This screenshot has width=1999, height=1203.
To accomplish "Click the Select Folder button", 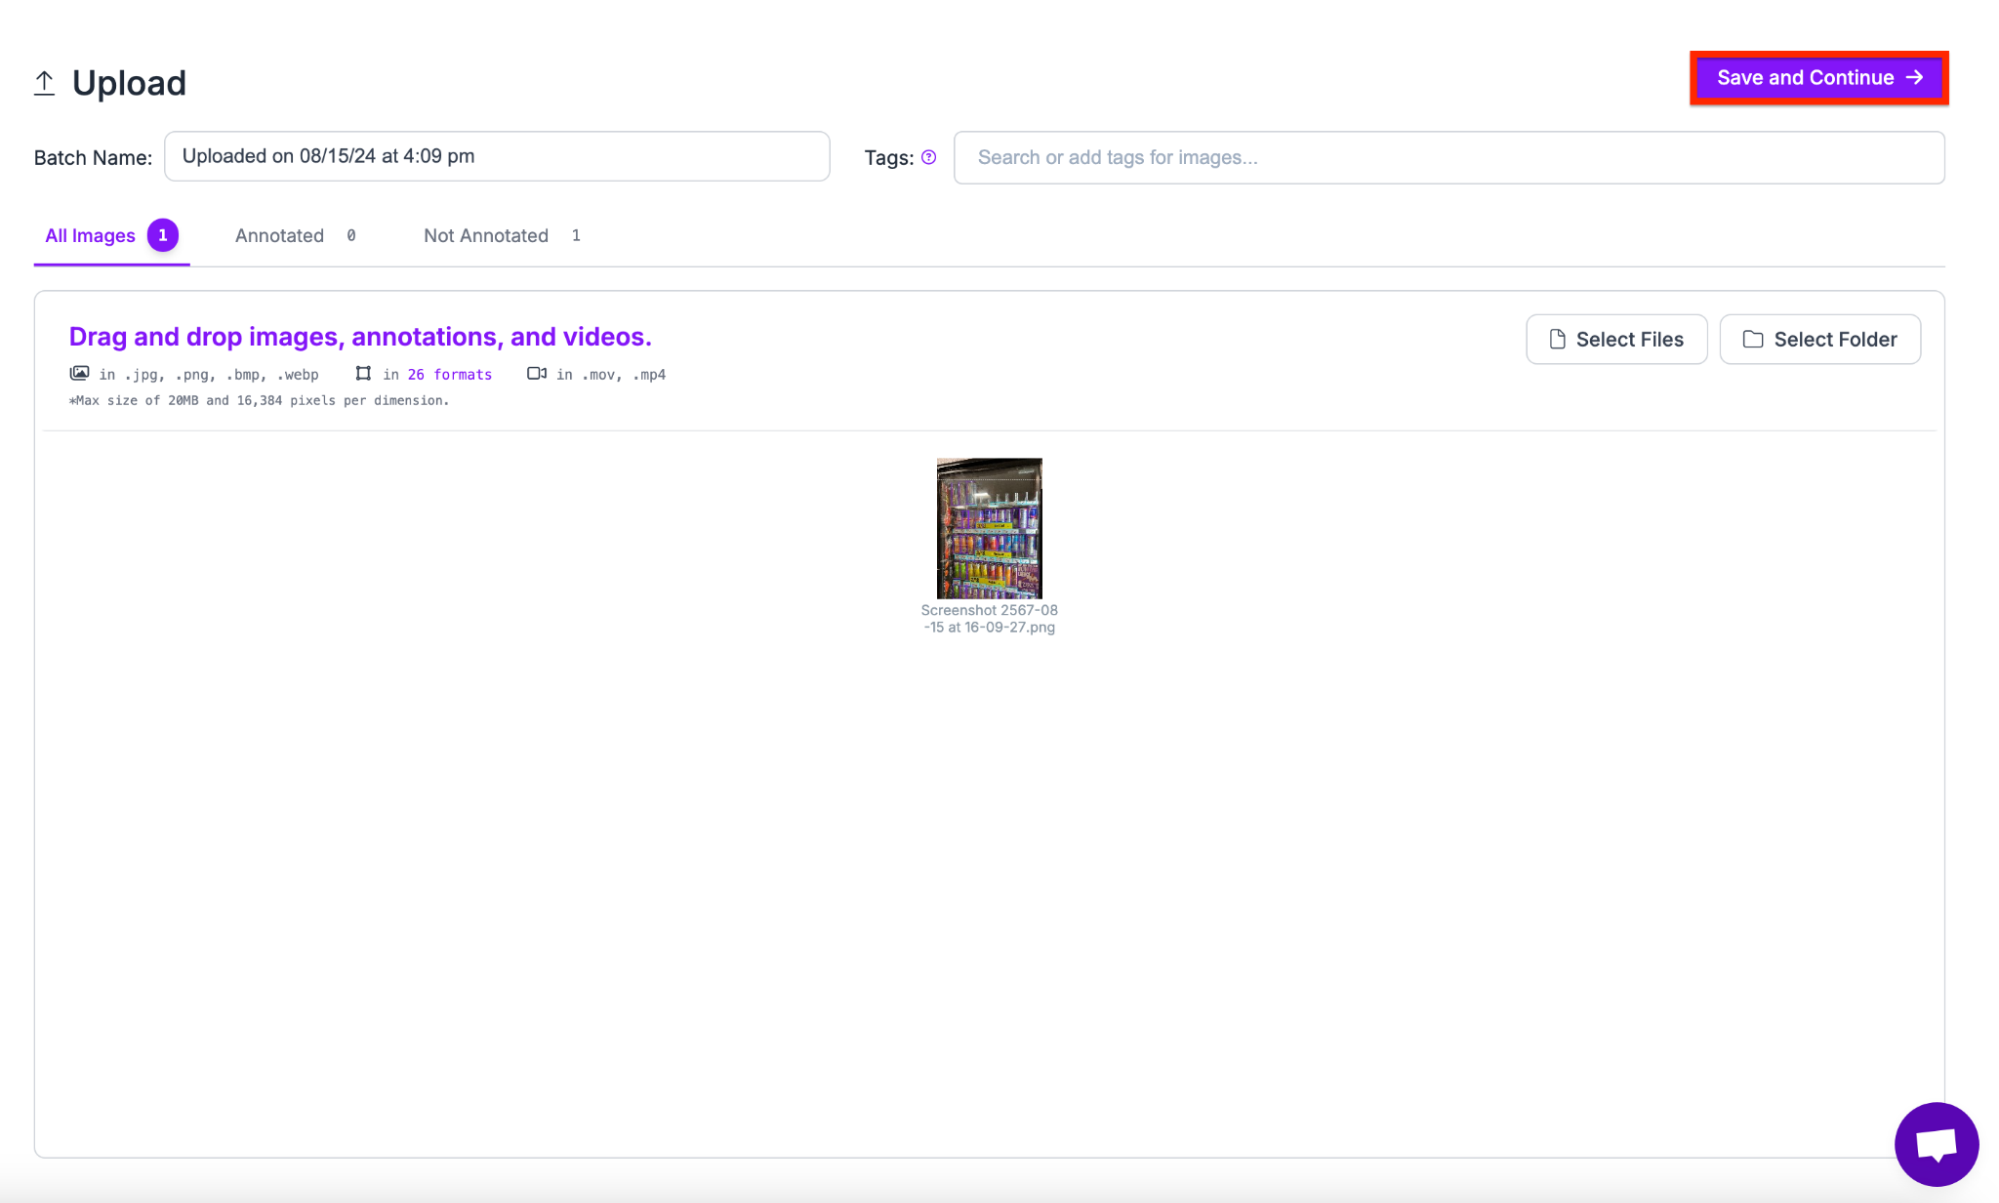I will click(1819, 339).
